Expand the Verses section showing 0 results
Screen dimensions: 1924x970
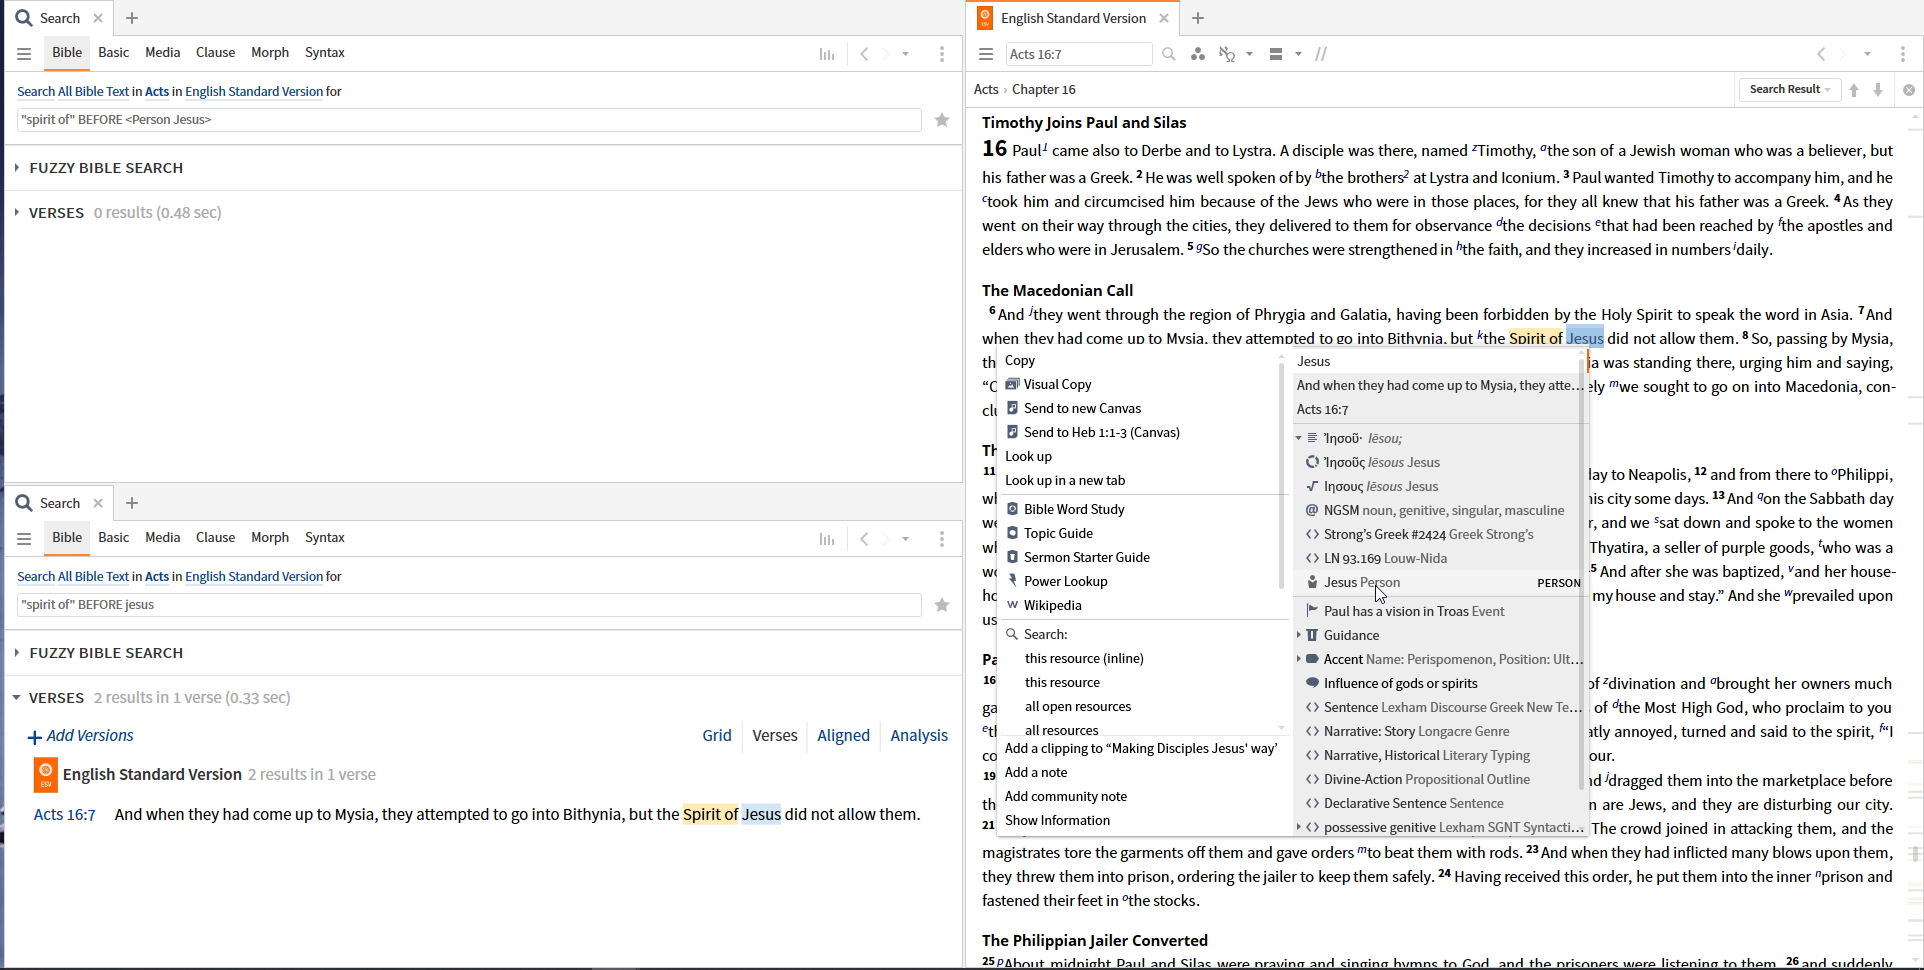click(x=17, y=213)
